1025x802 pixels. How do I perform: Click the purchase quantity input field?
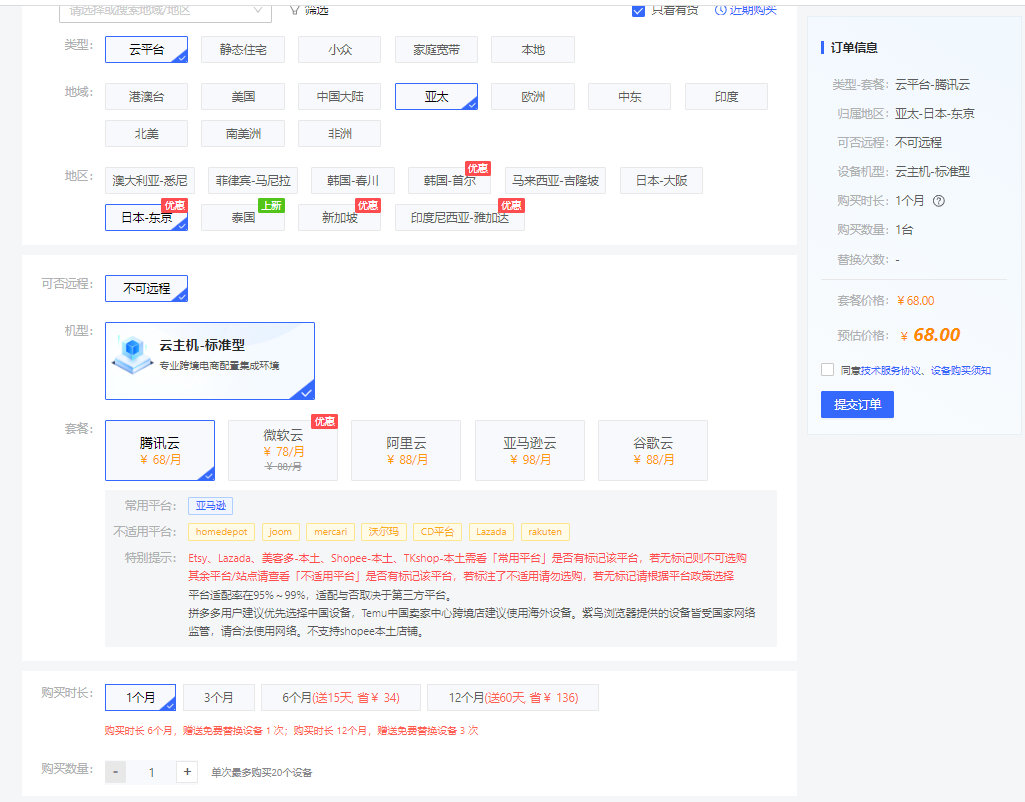pos(151,772)
